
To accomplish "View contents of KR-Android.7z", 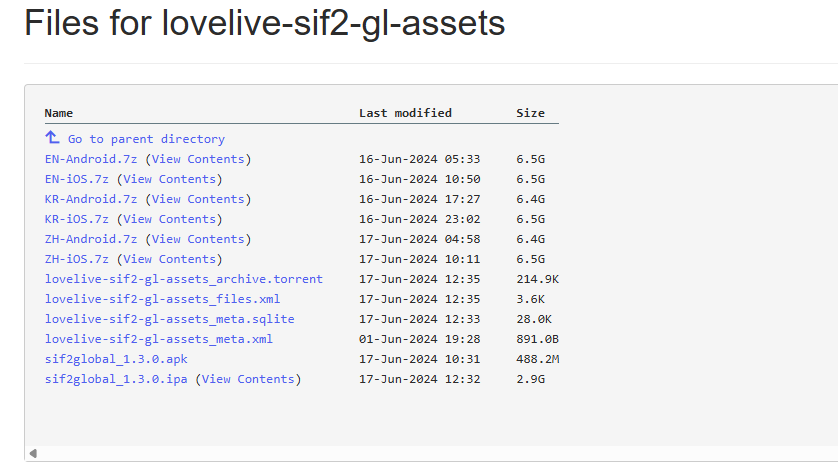I will coord(198,199).
